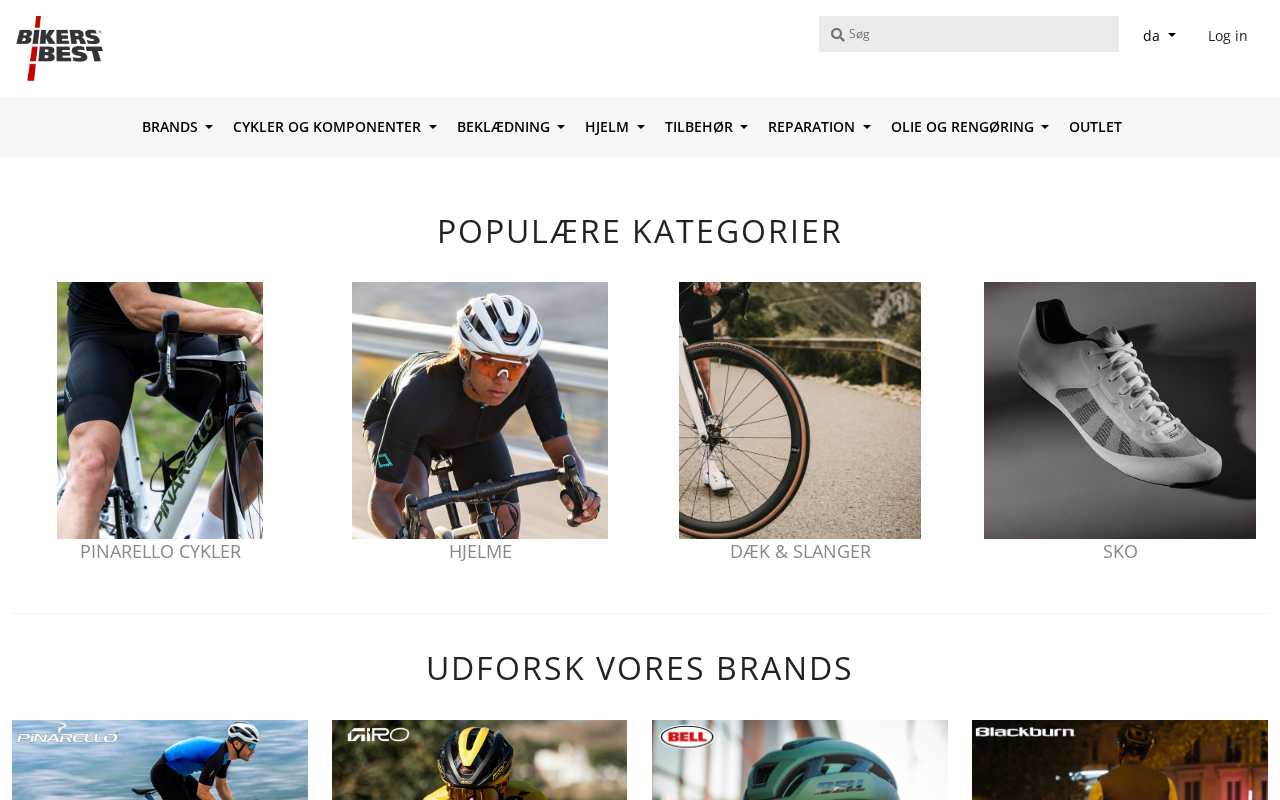
Task: Expand Cykler og Komponenter dropdown
Action: 334,127
